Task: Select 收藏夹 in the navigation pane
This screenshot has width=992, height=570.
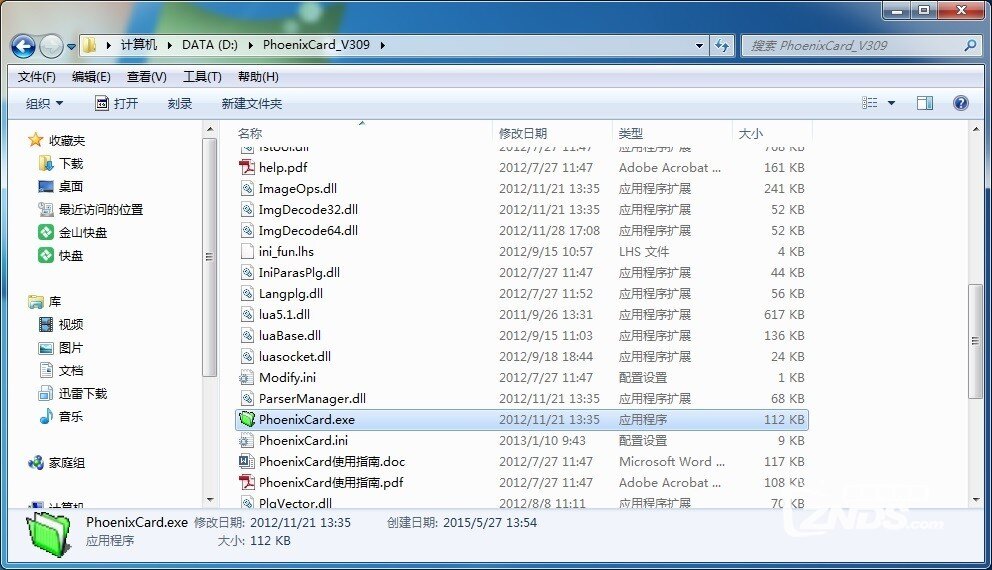Action: [x=66, y=140]
